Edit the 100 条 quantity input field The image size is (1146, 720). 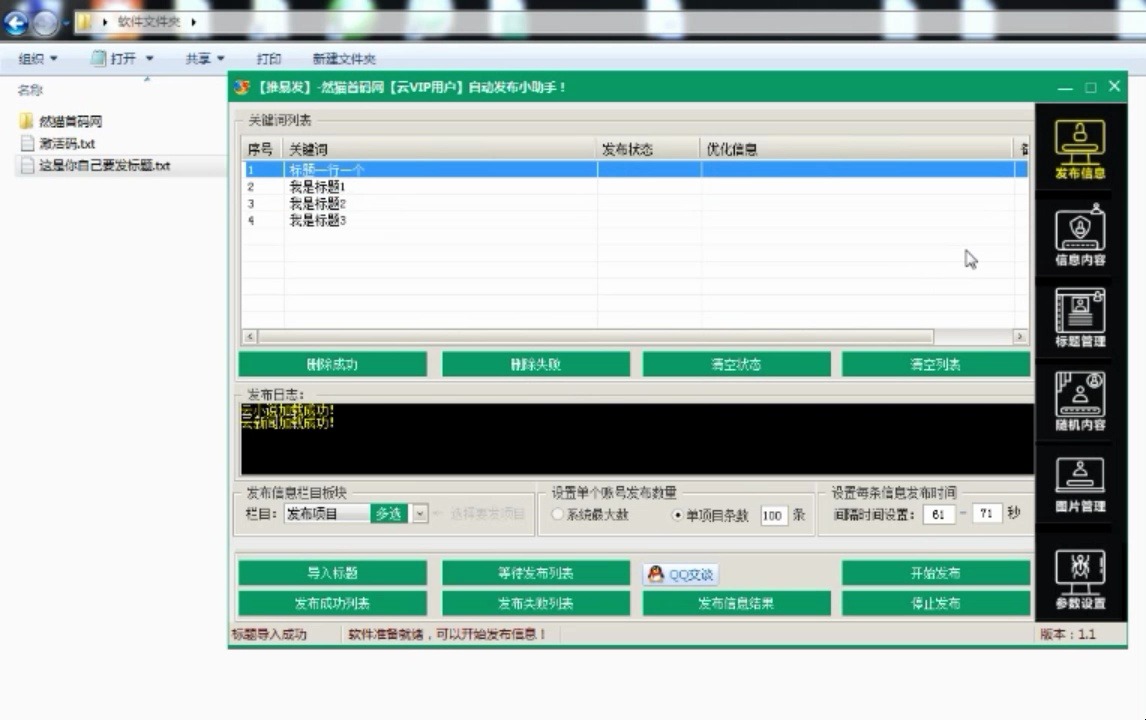[x=772, y=514]
